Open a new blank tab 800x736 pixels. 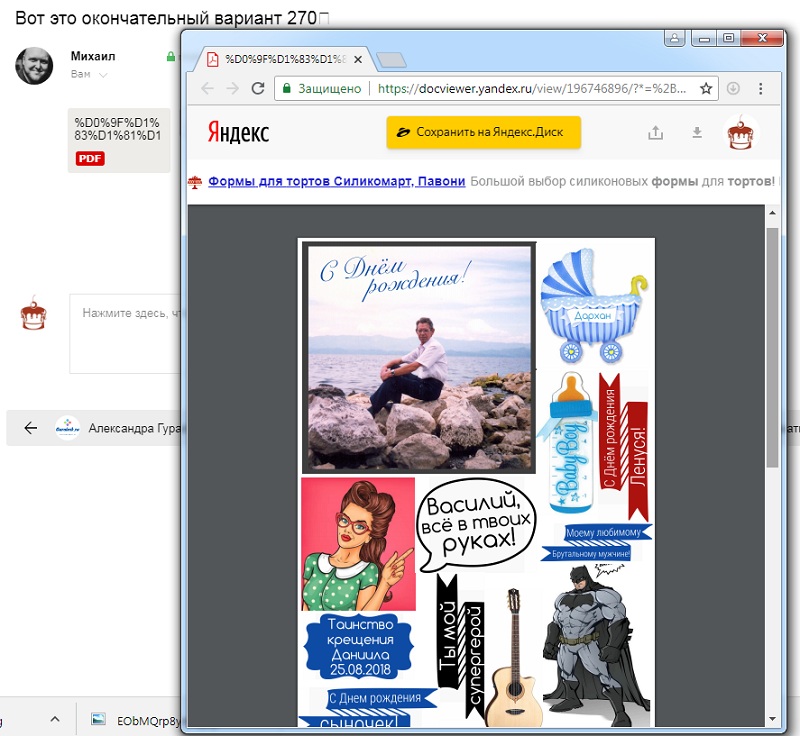pyautogui.click(x=391, y=60)
